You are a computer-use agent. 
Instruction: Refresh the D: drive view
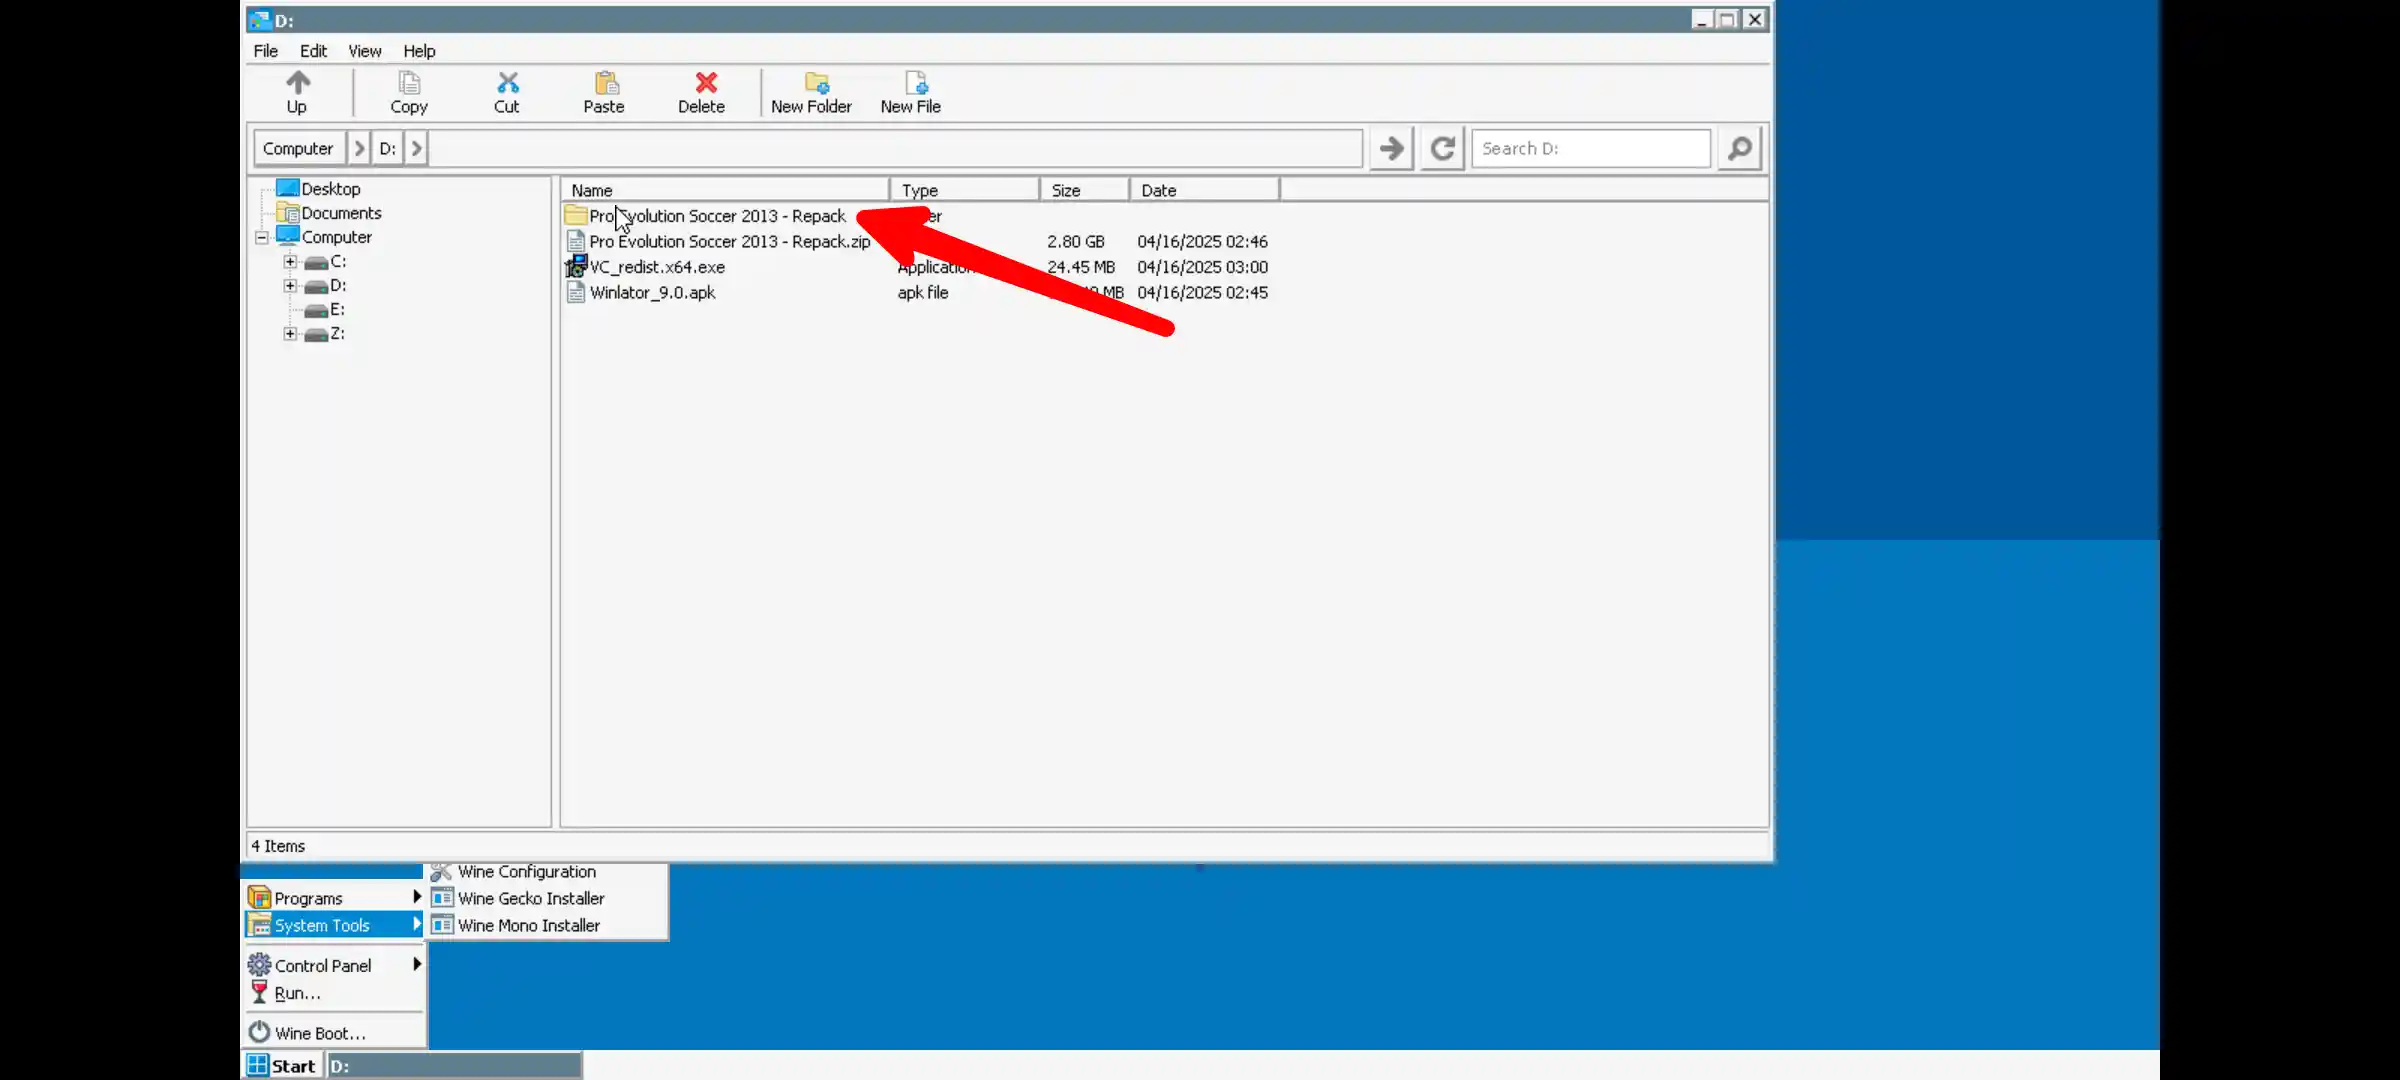point(1441,147)
